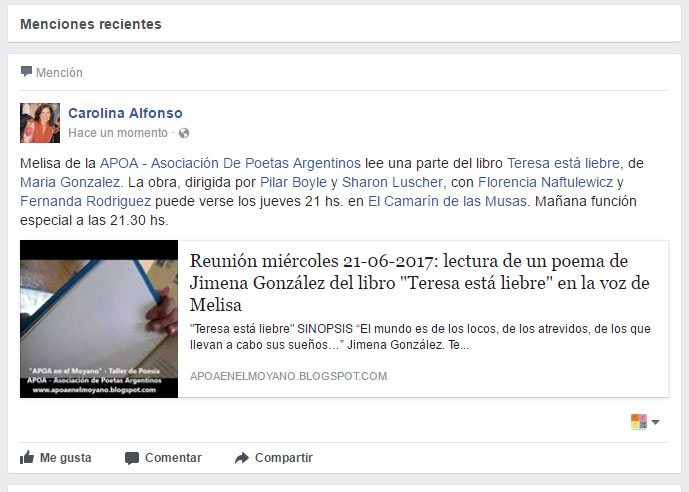
Task: Open the Fernanda Rodriguez profile link
Action: click(85, 201)
